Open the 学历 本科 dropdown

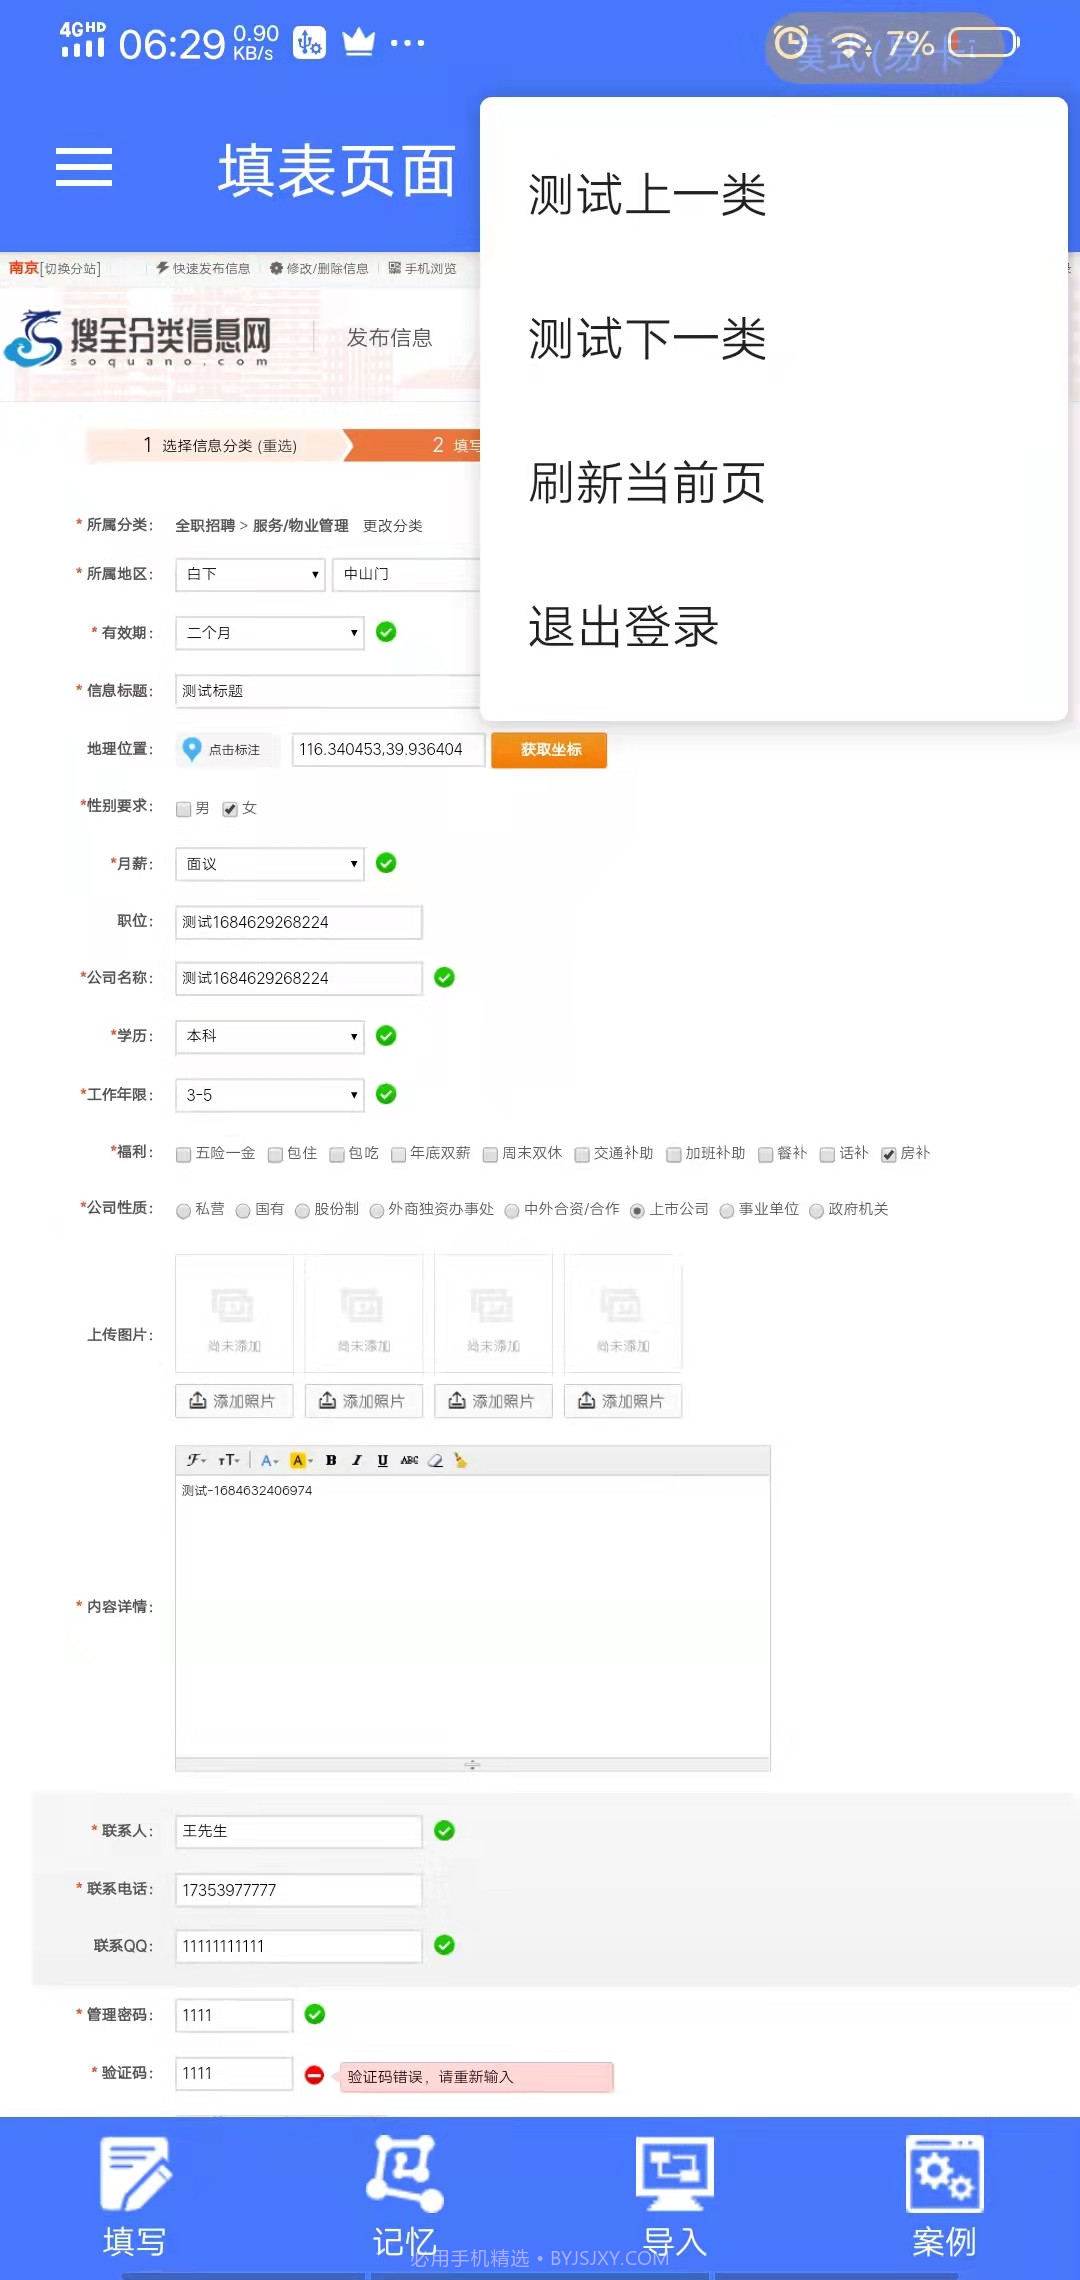tap(269, 1036)
